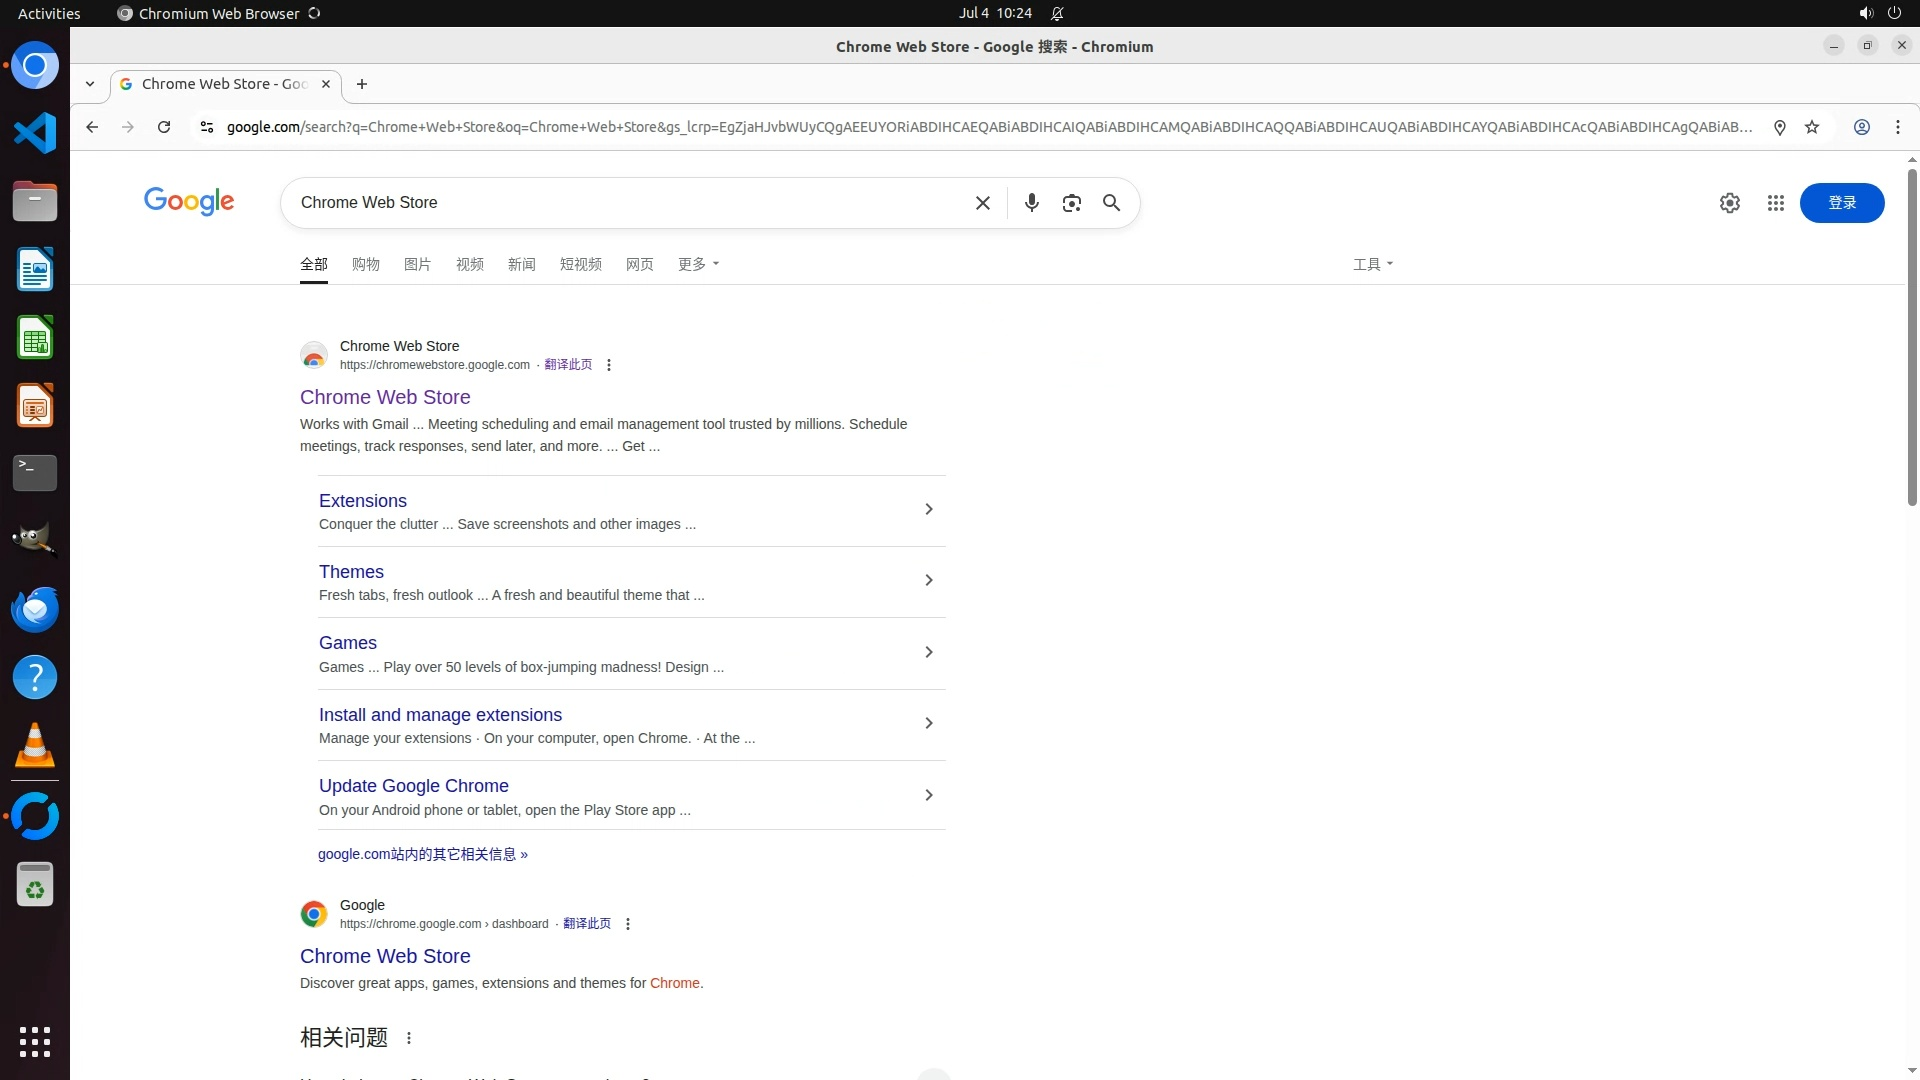
Task: Open the Extensions sitelink chevron
Action: (x=928, y=510)
